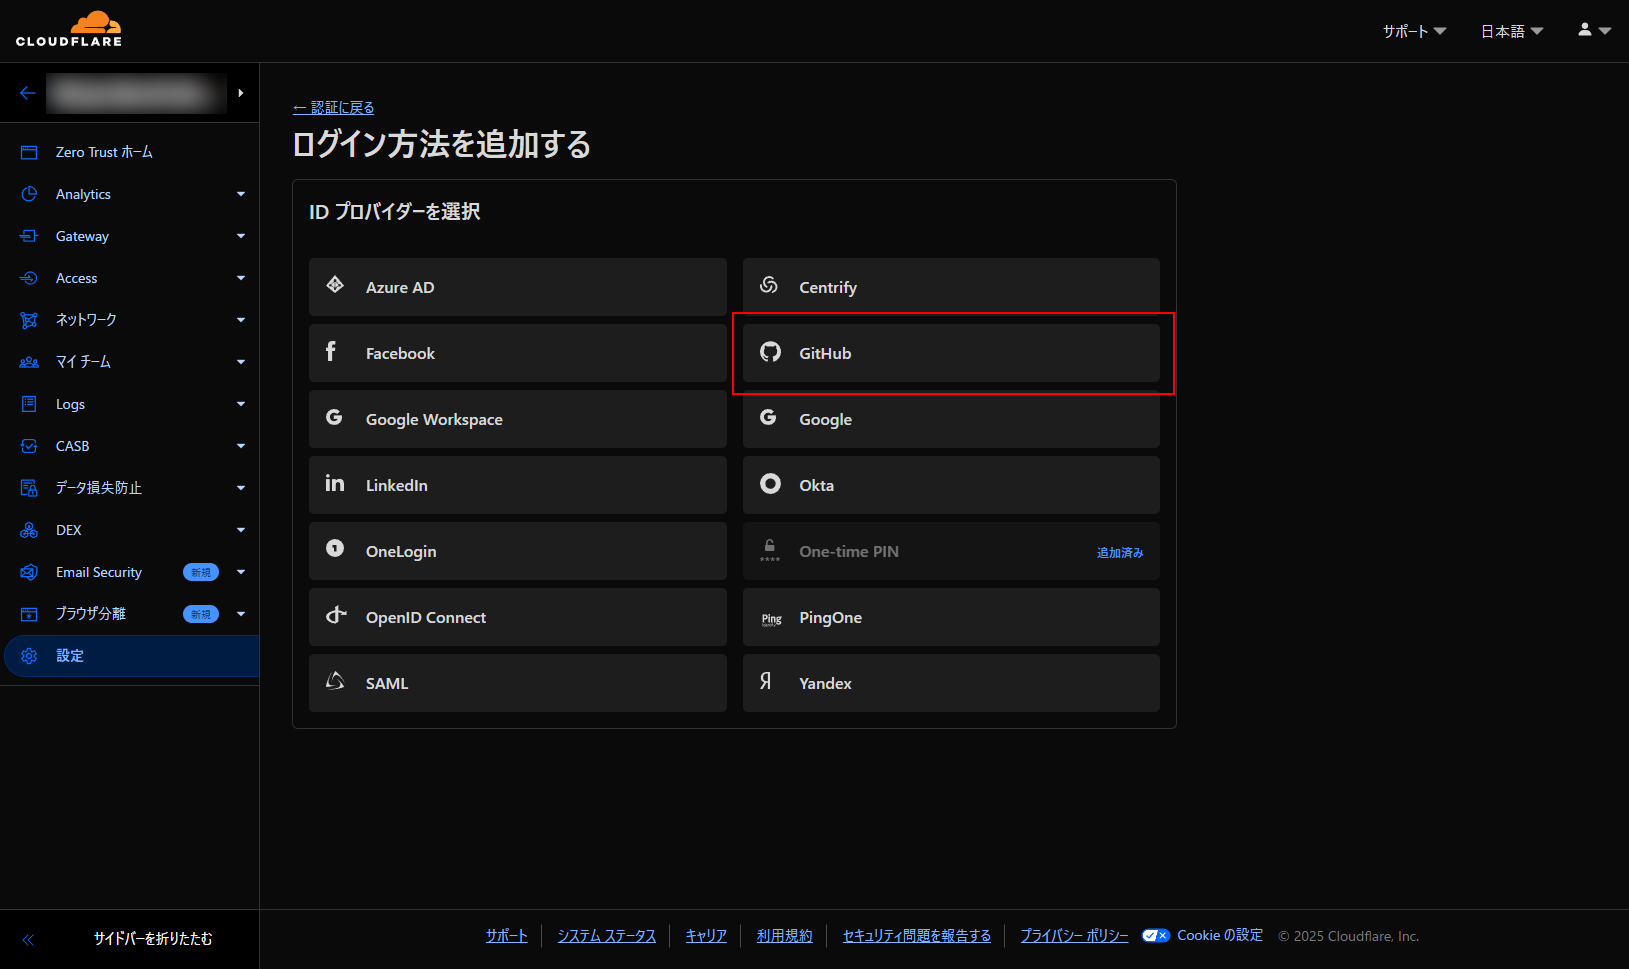Click the Logs document icon

coord(29,404)
